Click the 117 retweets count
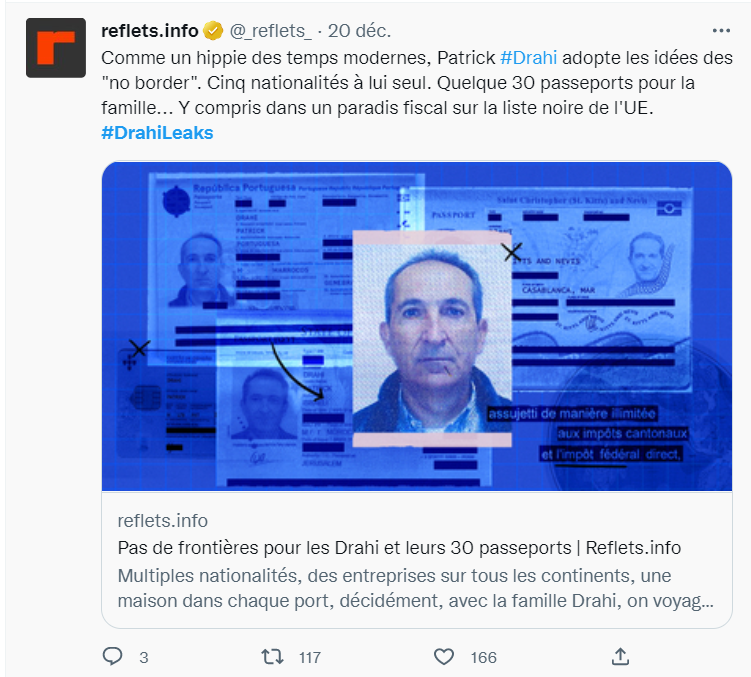The image size is (751, 677). pos(310,657)
